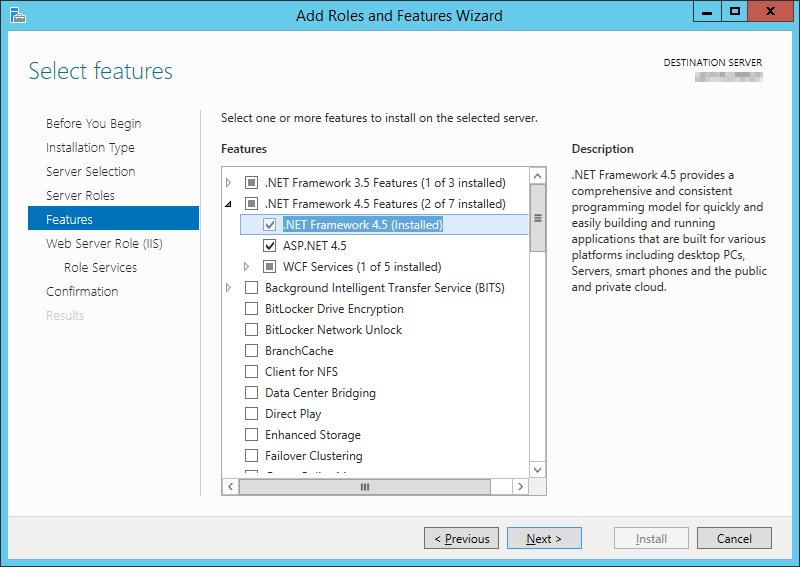
Task: Click the horizontal scrollbar left arrow
Action: coord(230,486)
